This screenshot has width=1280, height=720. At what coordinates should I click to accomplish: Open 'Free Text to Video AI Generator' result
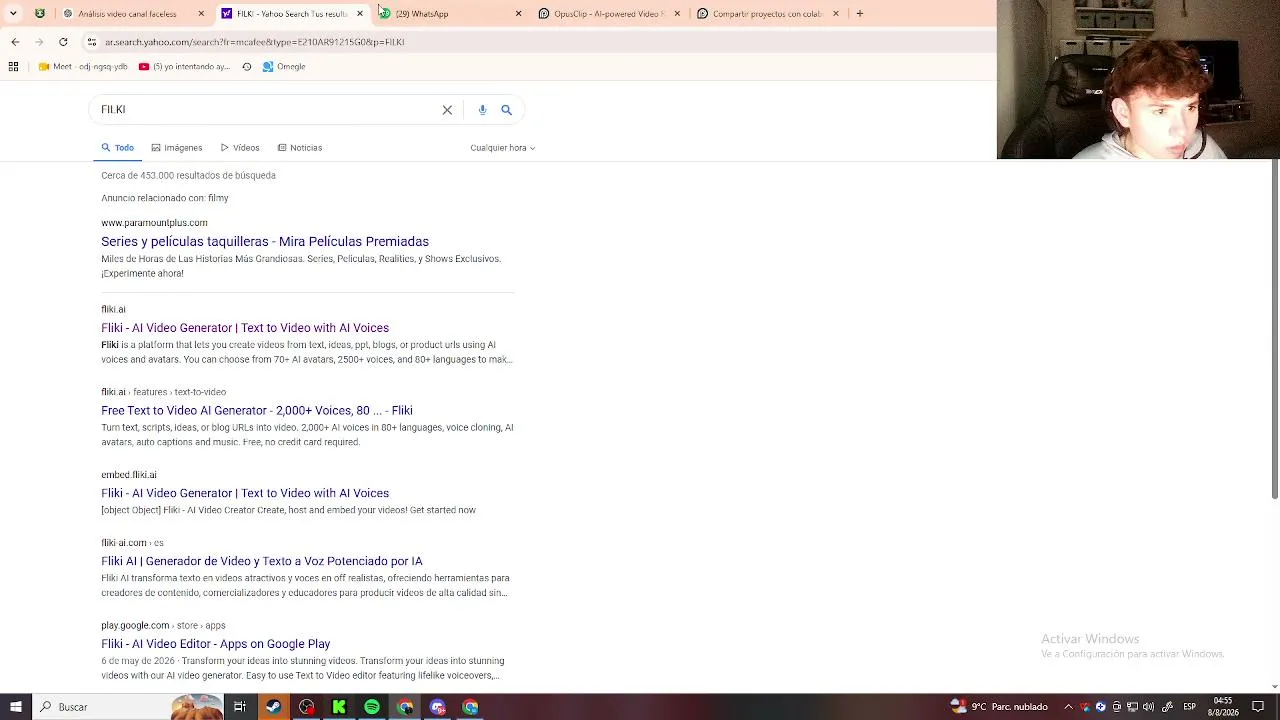pyautogui.click(x=257, y=411)
